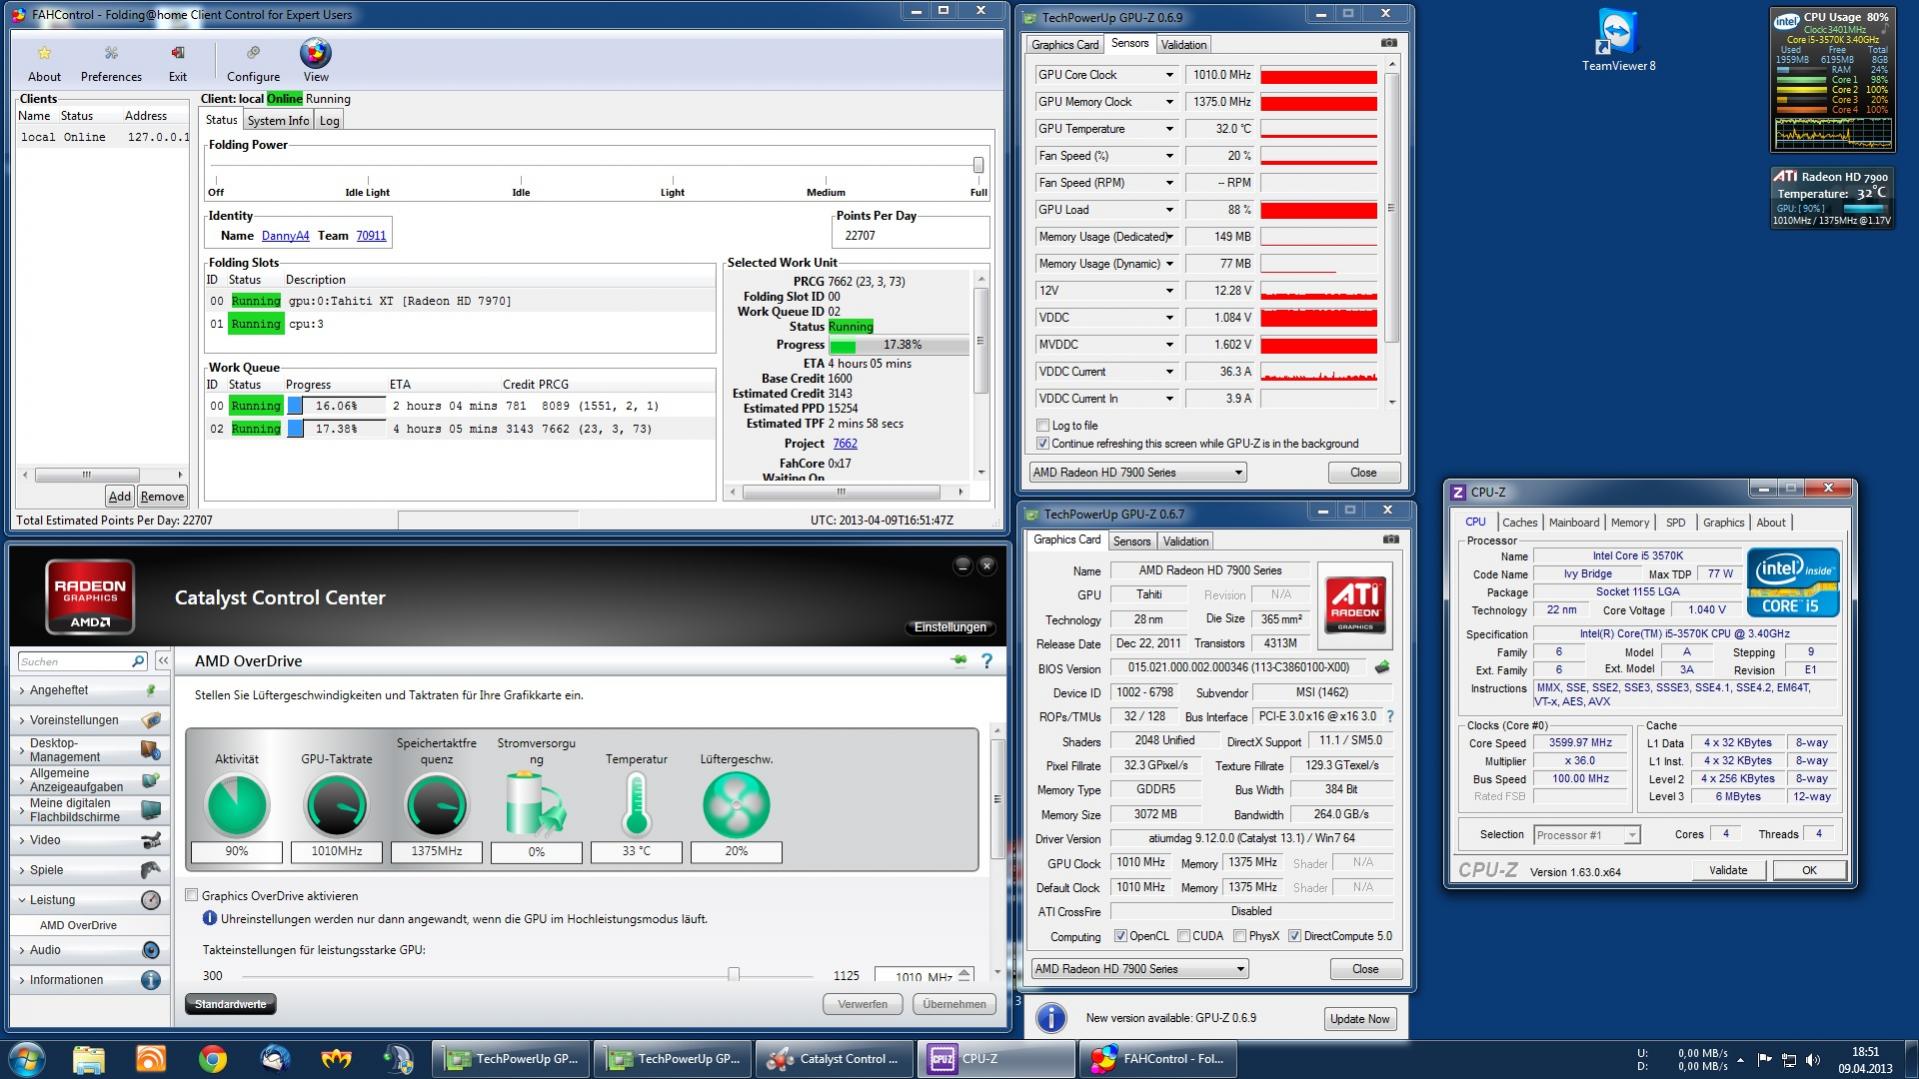Collapse the Catalyst sidebar with double chevron
This screenshot has width=1919, height=1079.
(163, 661)
